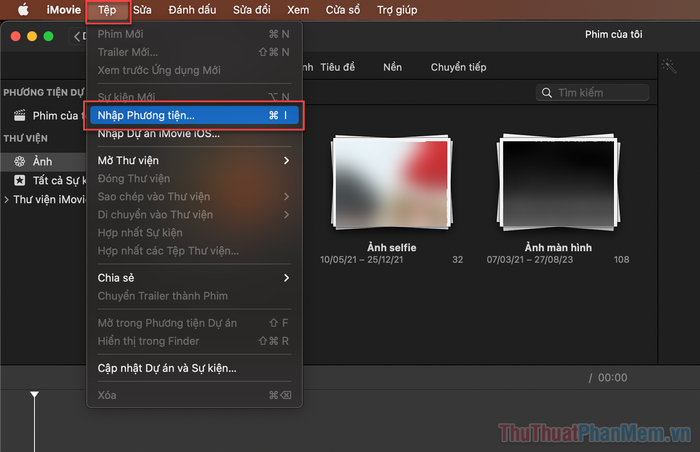
Task: Open the Ảnh màn hình album thumbnail
Action: coord(558,182)
